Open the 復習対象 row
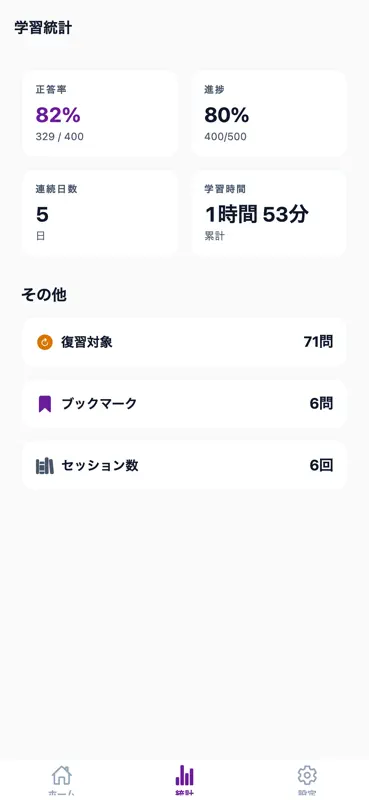 [x=184, y=342]
